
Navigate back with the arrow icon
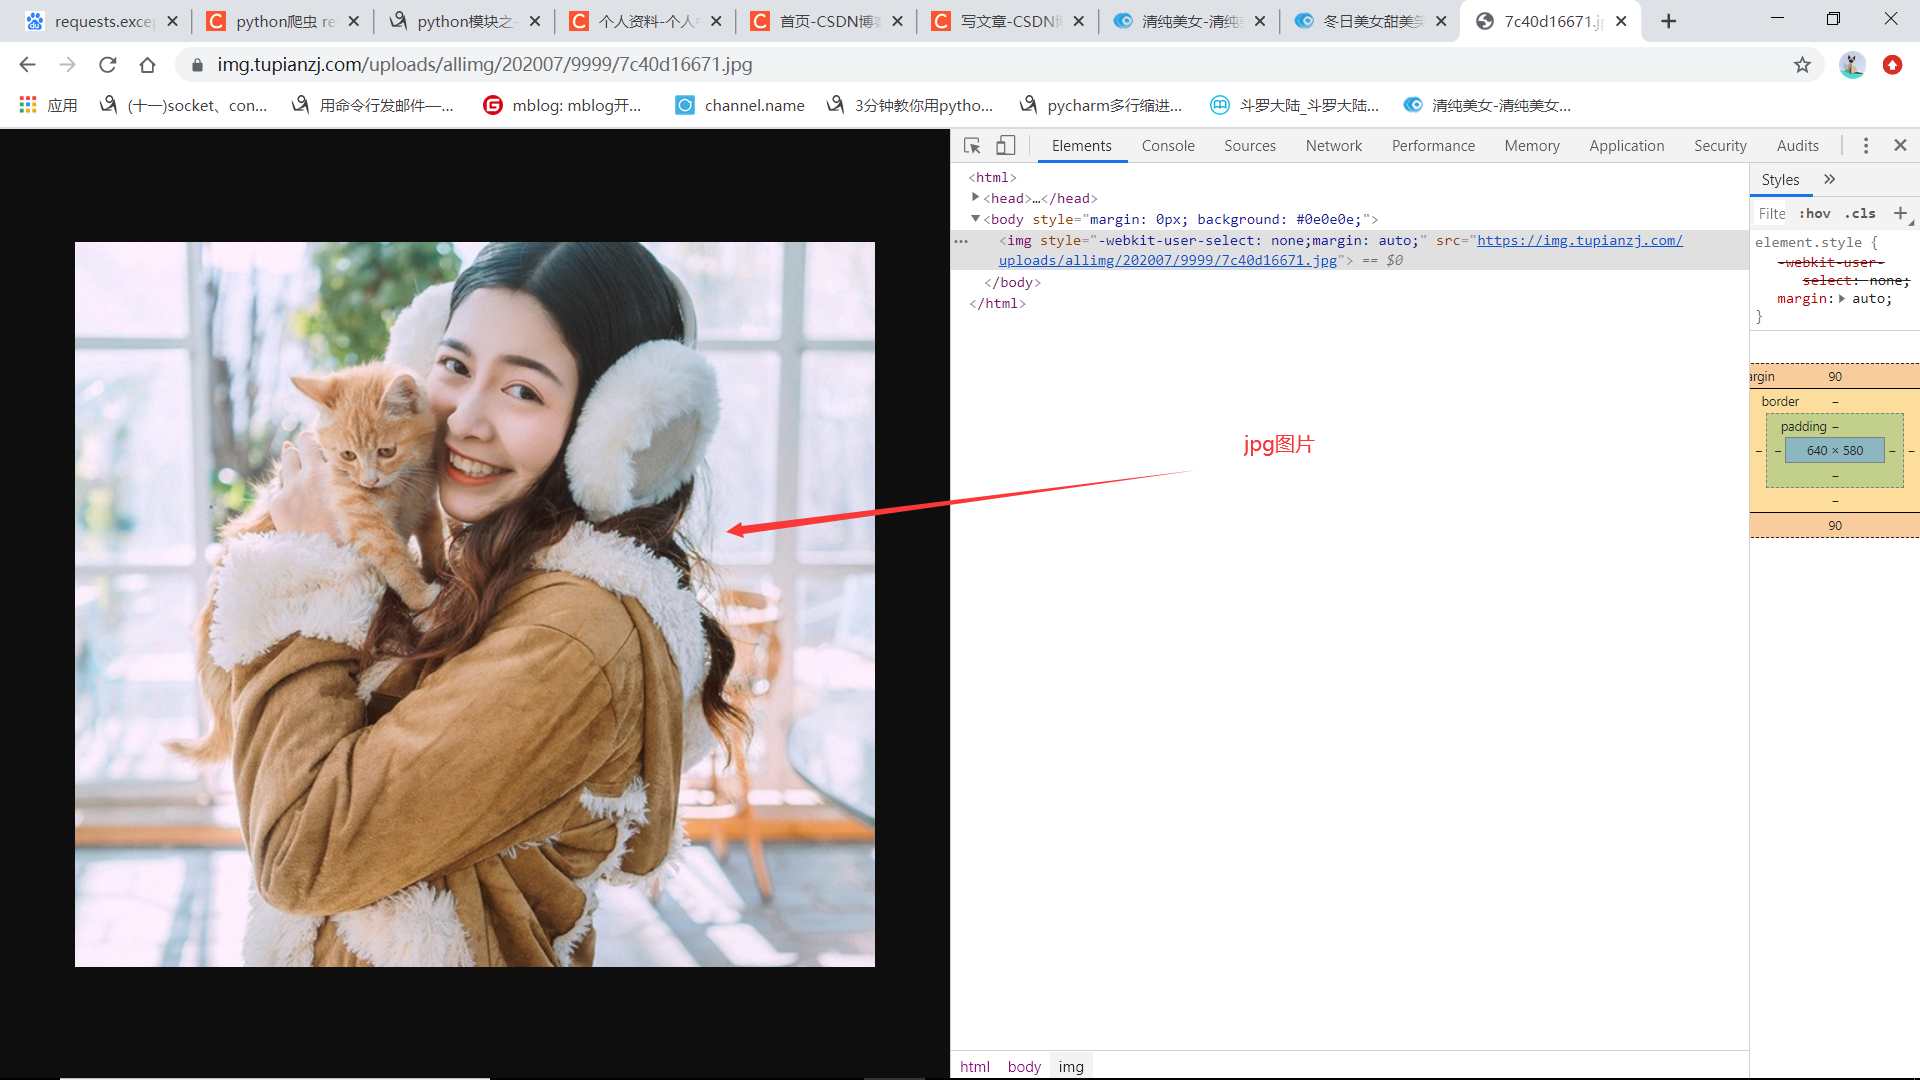point(26,64)
